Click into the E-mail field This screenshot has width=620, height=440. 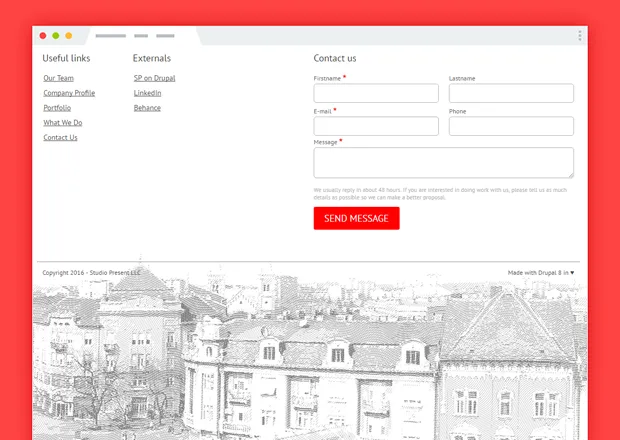376,126
